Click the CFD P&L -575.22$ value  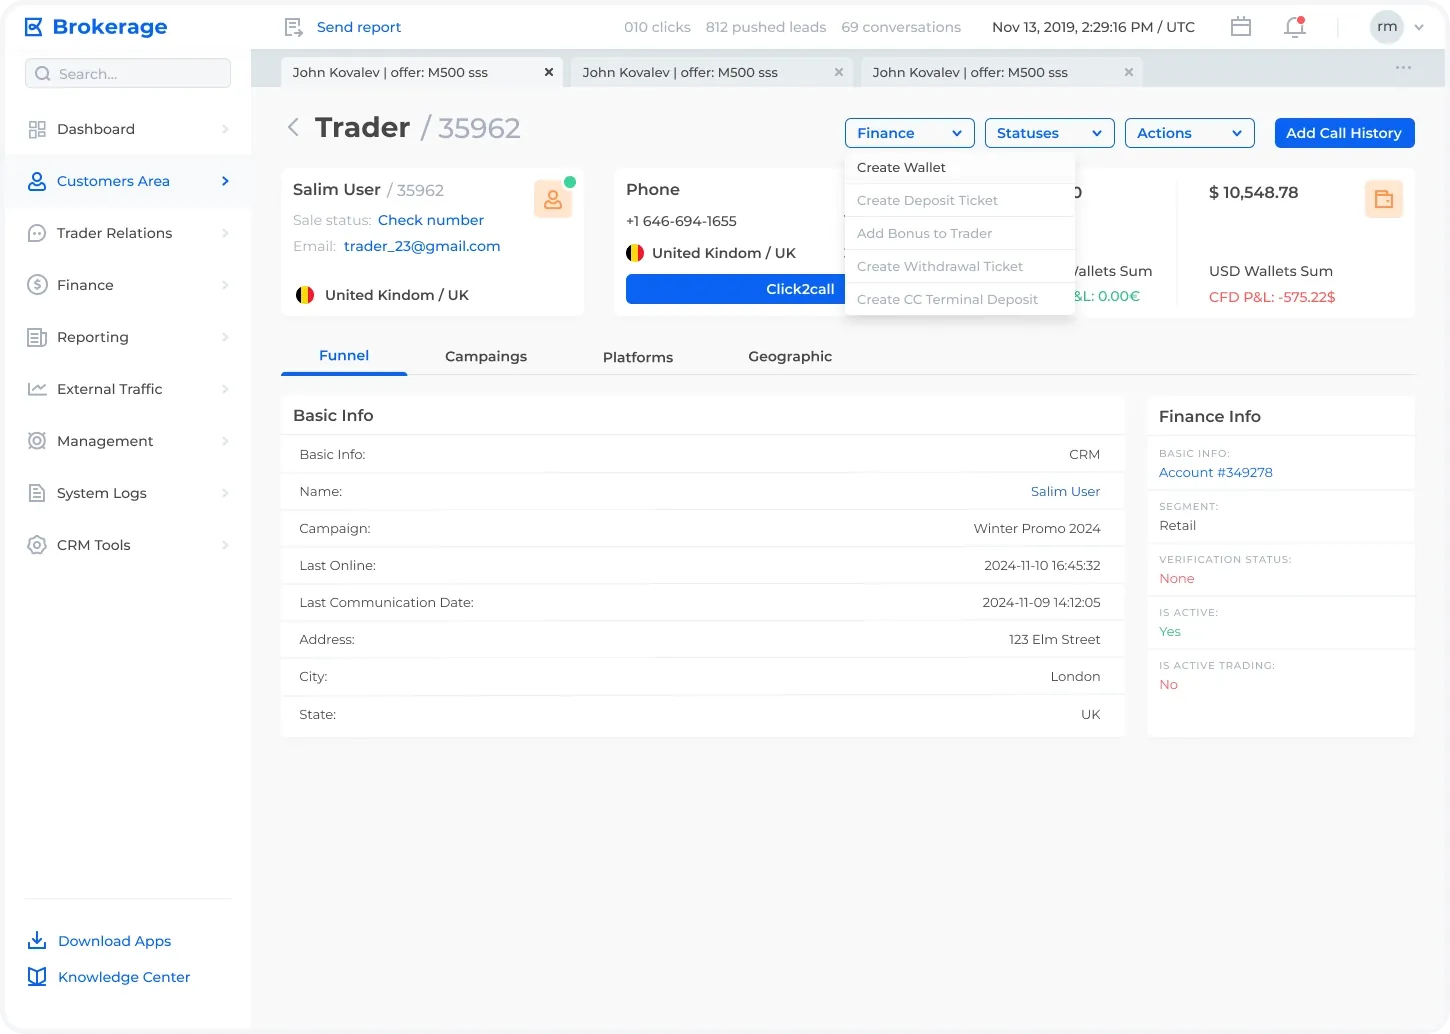point(1272,297)
